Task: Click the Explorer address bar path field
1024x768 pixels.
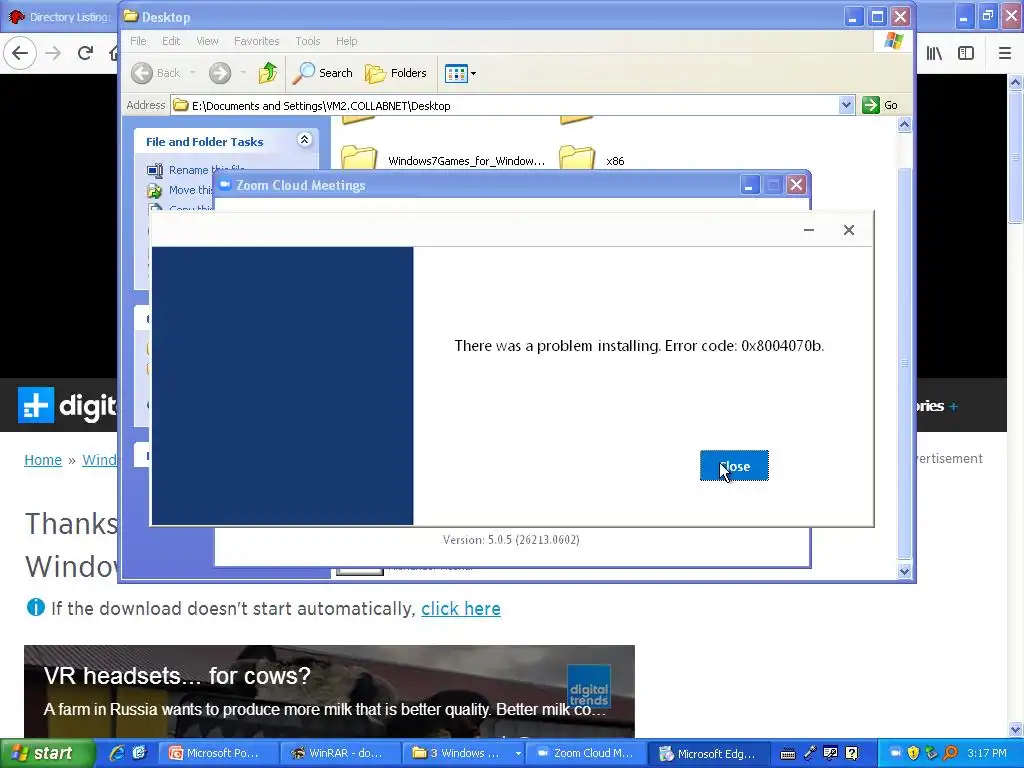Action: (505, 105)
